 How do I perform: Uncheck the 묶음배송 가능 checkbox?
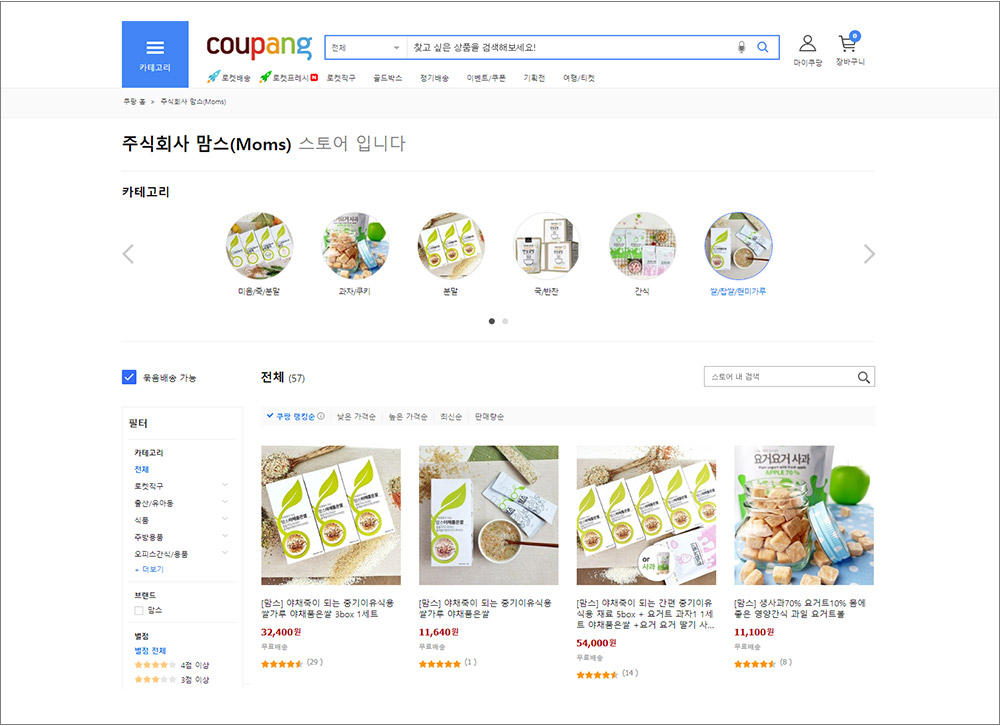pyautogui.click(x=129, y=377)
